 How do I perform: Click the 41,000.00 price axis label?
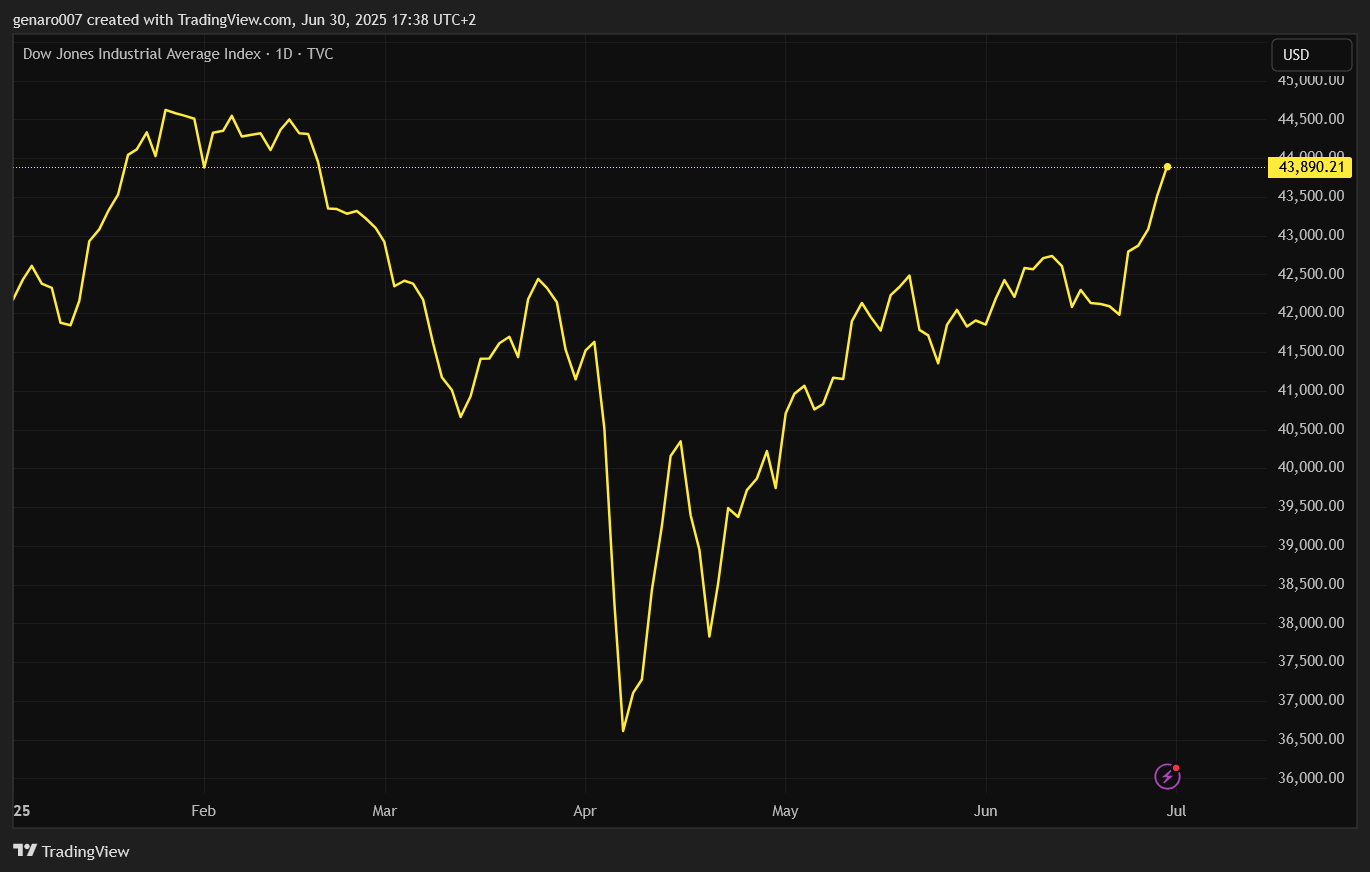coord(1312,390)
